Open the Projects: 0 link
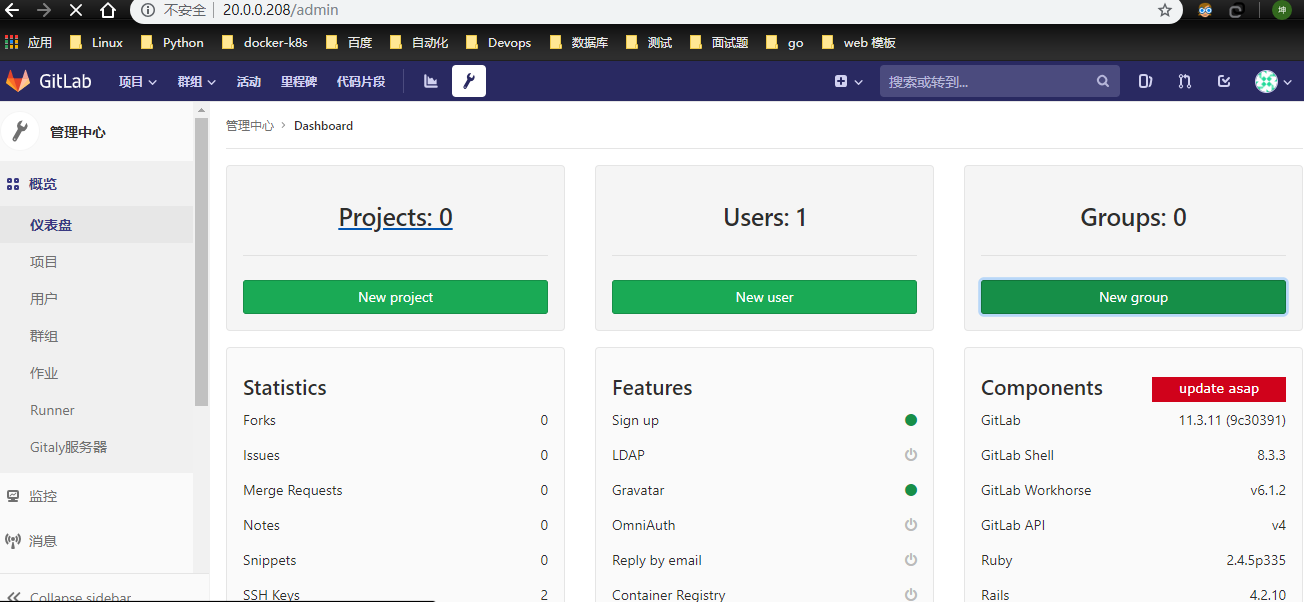 395,217
